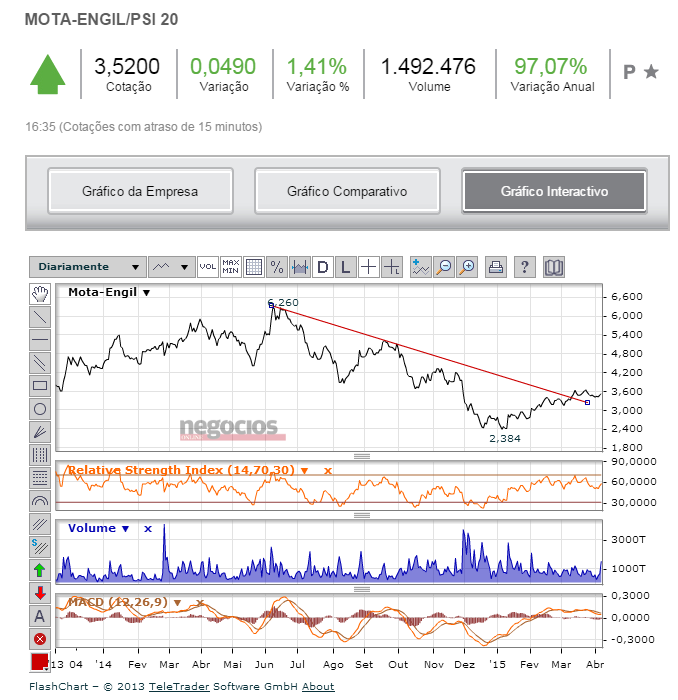Select the S diagonal lines tool
Screen dimensions: 678x700
tap(40, 547)
